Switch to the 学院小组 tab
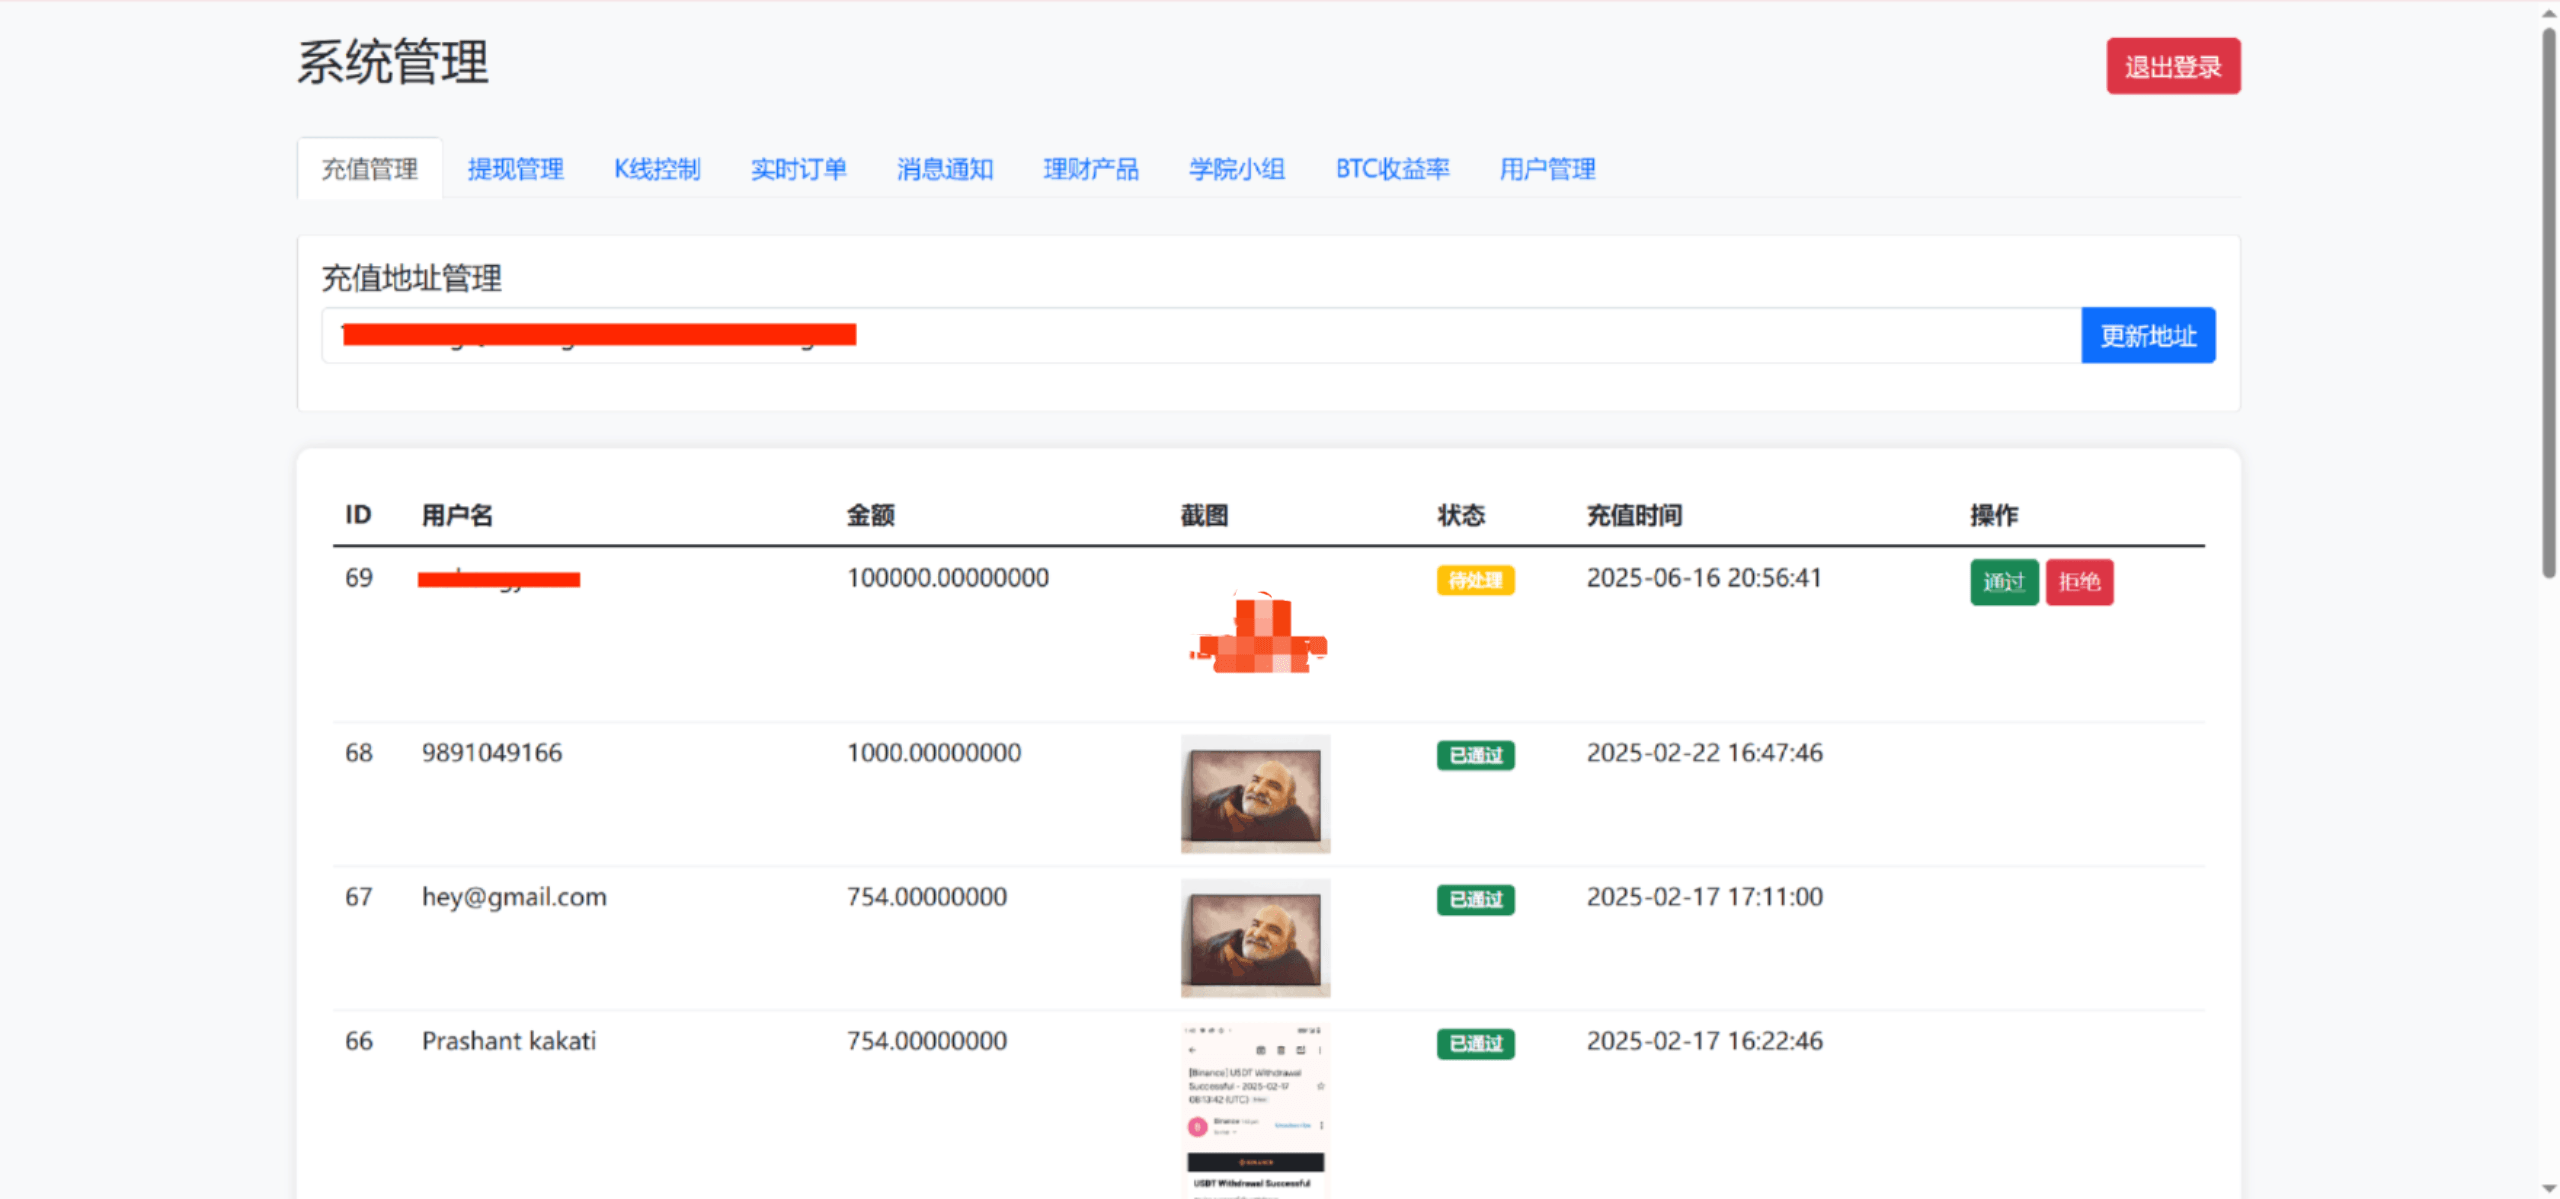Image resolution: width=2560 pixels, height=1199 pixels. click(x=1236, y=169)
